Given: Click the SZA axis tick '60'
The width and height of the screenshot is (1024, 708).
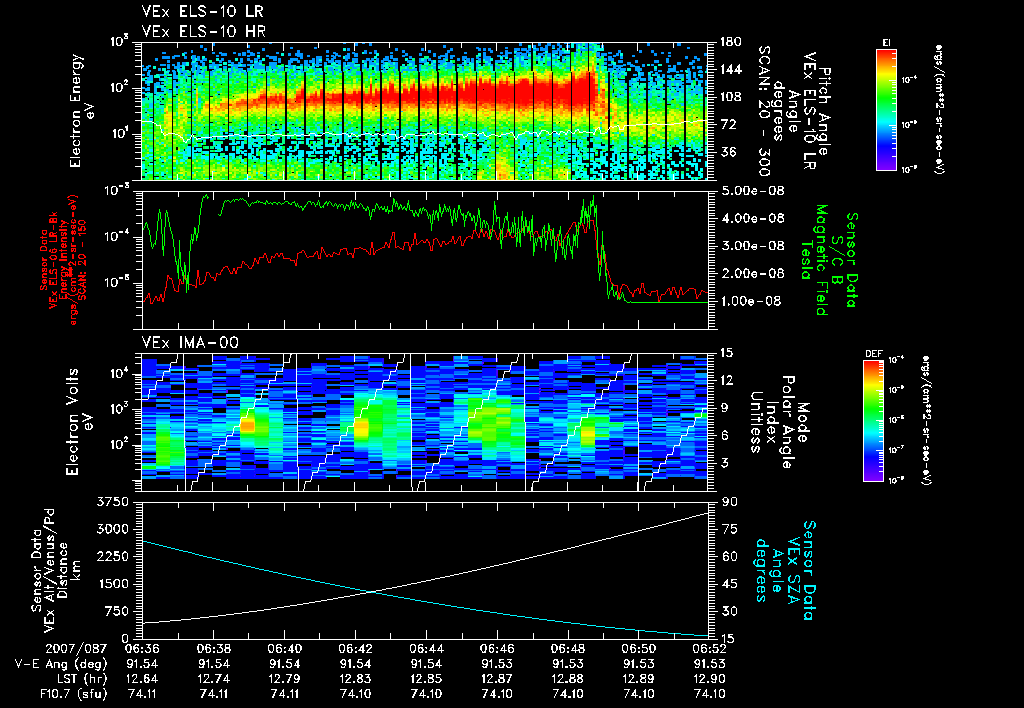Looking at the screenshot, I should [728, 556].
